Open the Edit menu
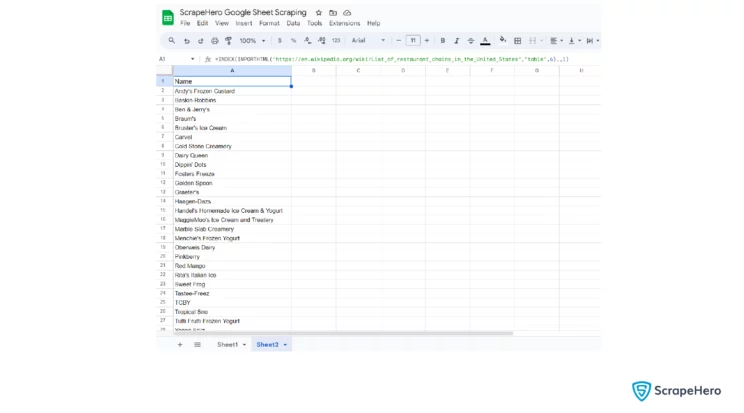The height and width of the screenshot is (413, 744). point(203,23)
